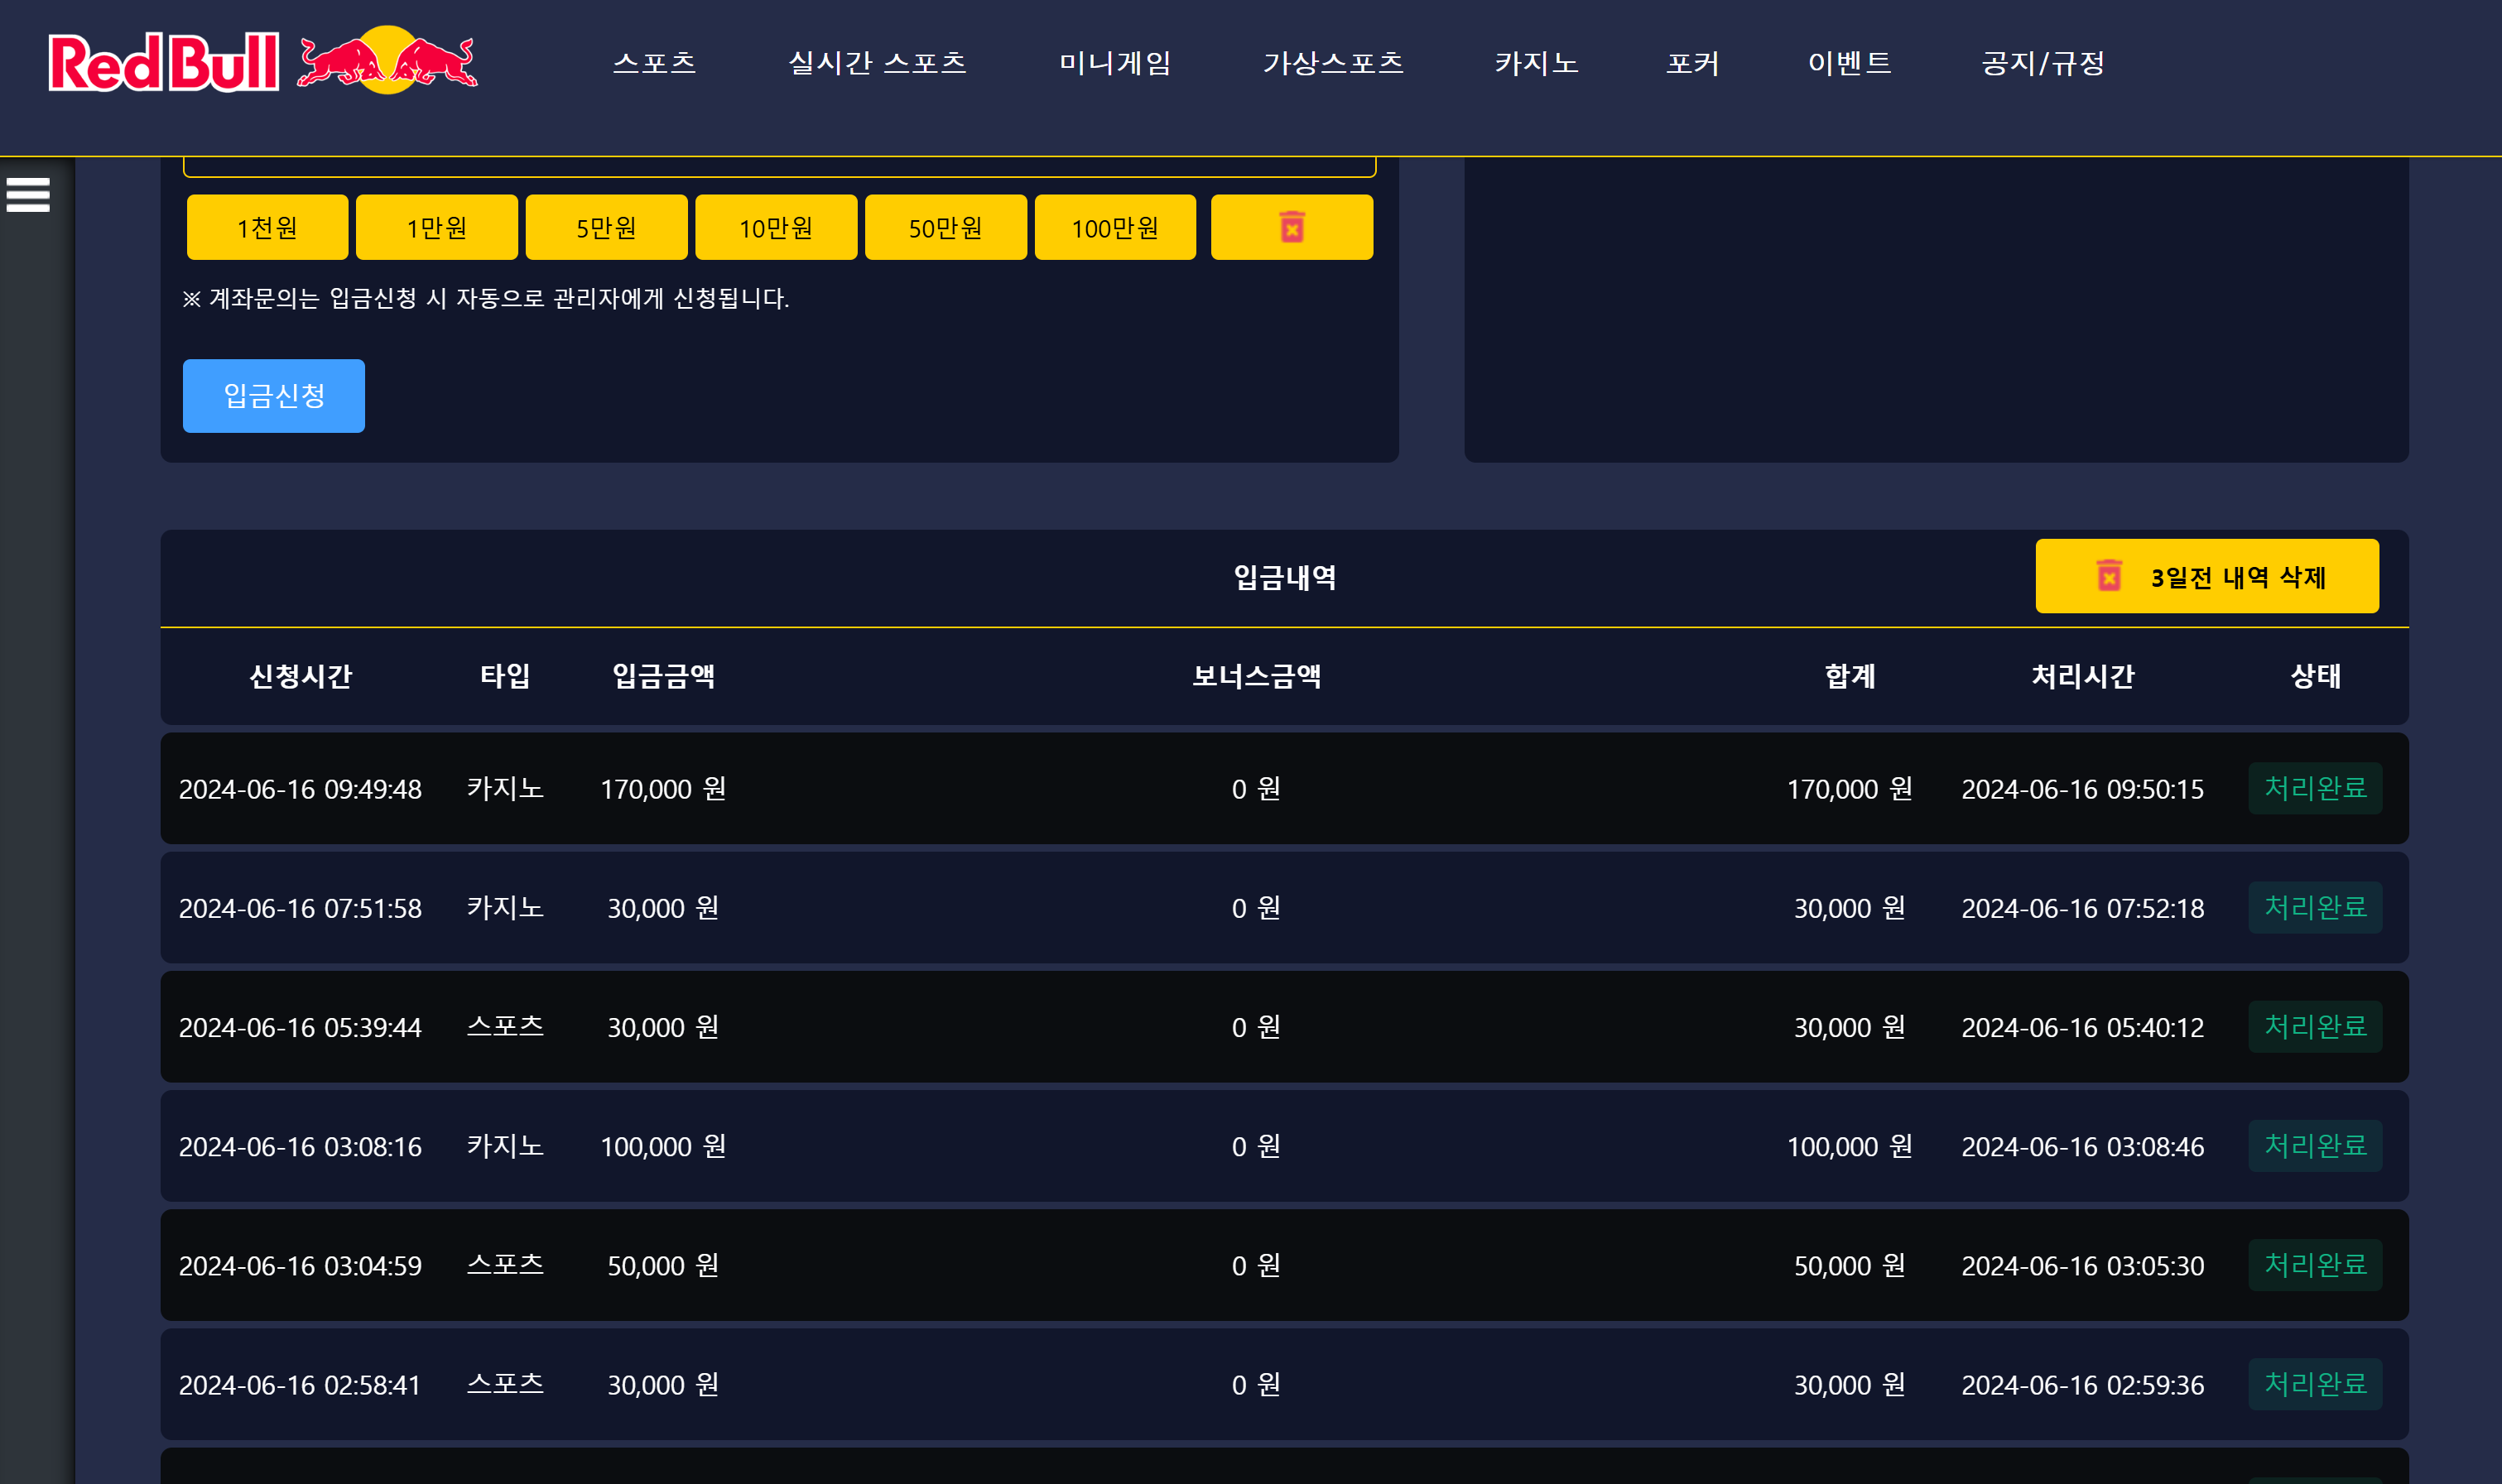Navigate to the 포커 menu
This screenshot has height=1484, width=2502.
pos(1692,63)
